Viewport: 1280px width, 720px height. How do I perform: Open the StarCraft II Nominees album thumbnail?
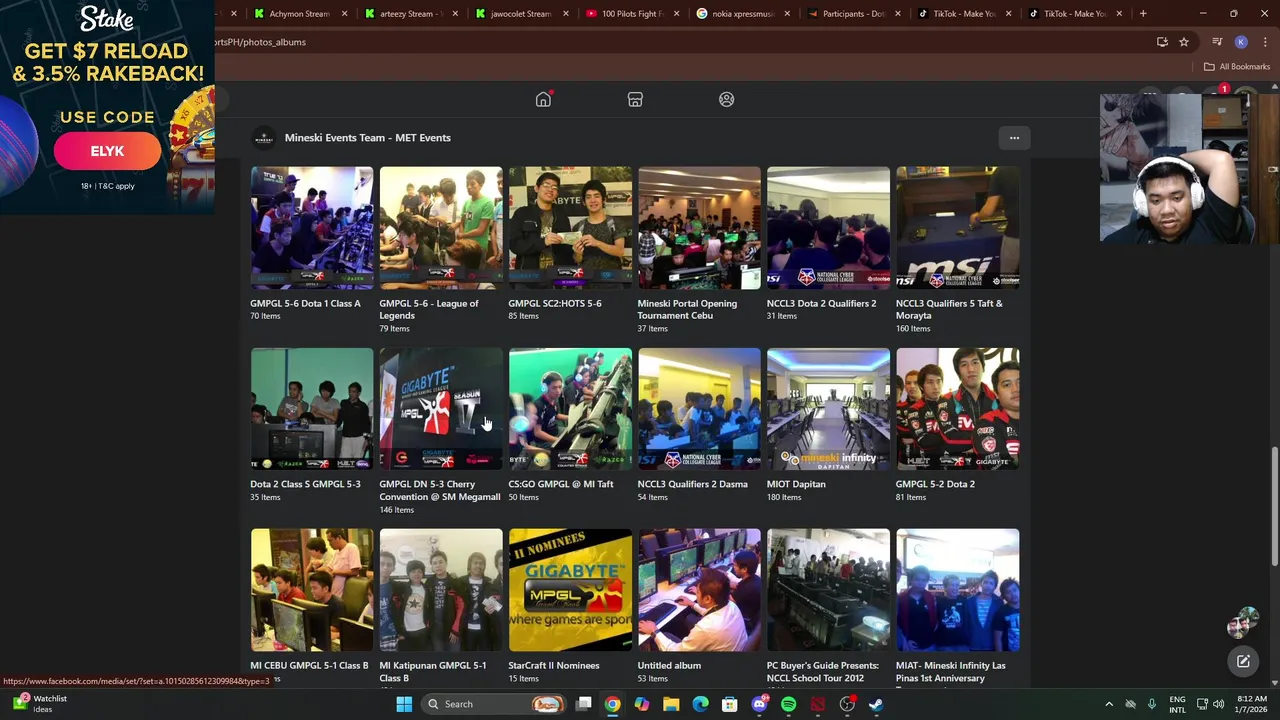tap(570, 590)
